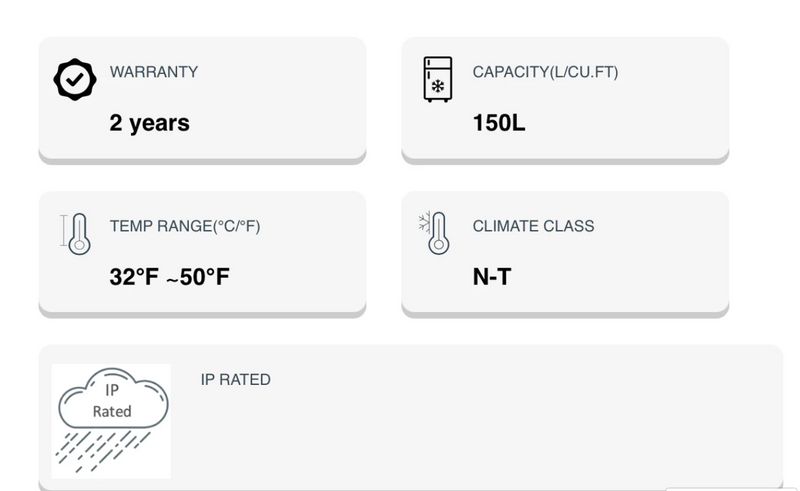Click the '2 years' warranty value
800x491 pixels.
click(149, 123)
